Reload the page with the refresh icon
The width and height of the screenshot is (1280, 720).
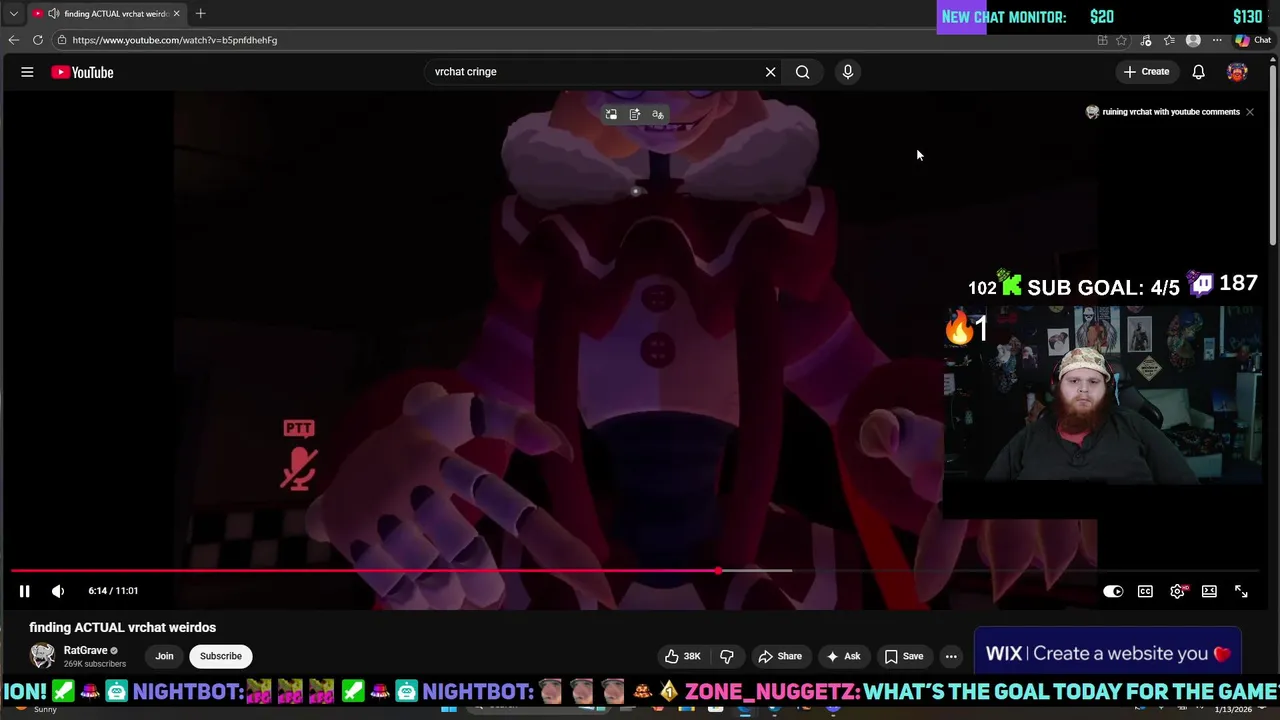(x=38, y=40)
